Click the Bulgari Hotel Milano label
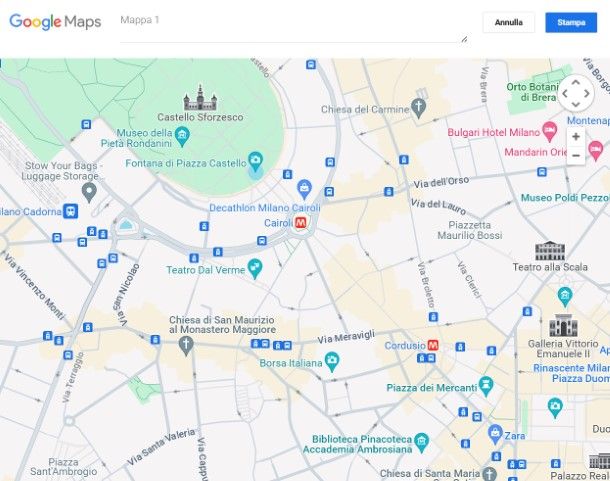This screenshot has width=610, height=481. point(493,132)
